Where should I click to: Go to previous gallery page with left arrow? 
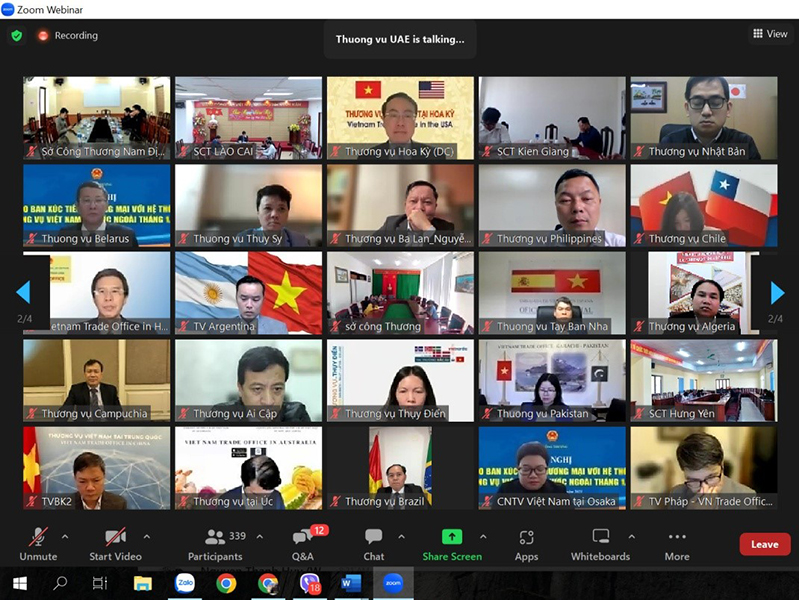[x=23, y=292]
